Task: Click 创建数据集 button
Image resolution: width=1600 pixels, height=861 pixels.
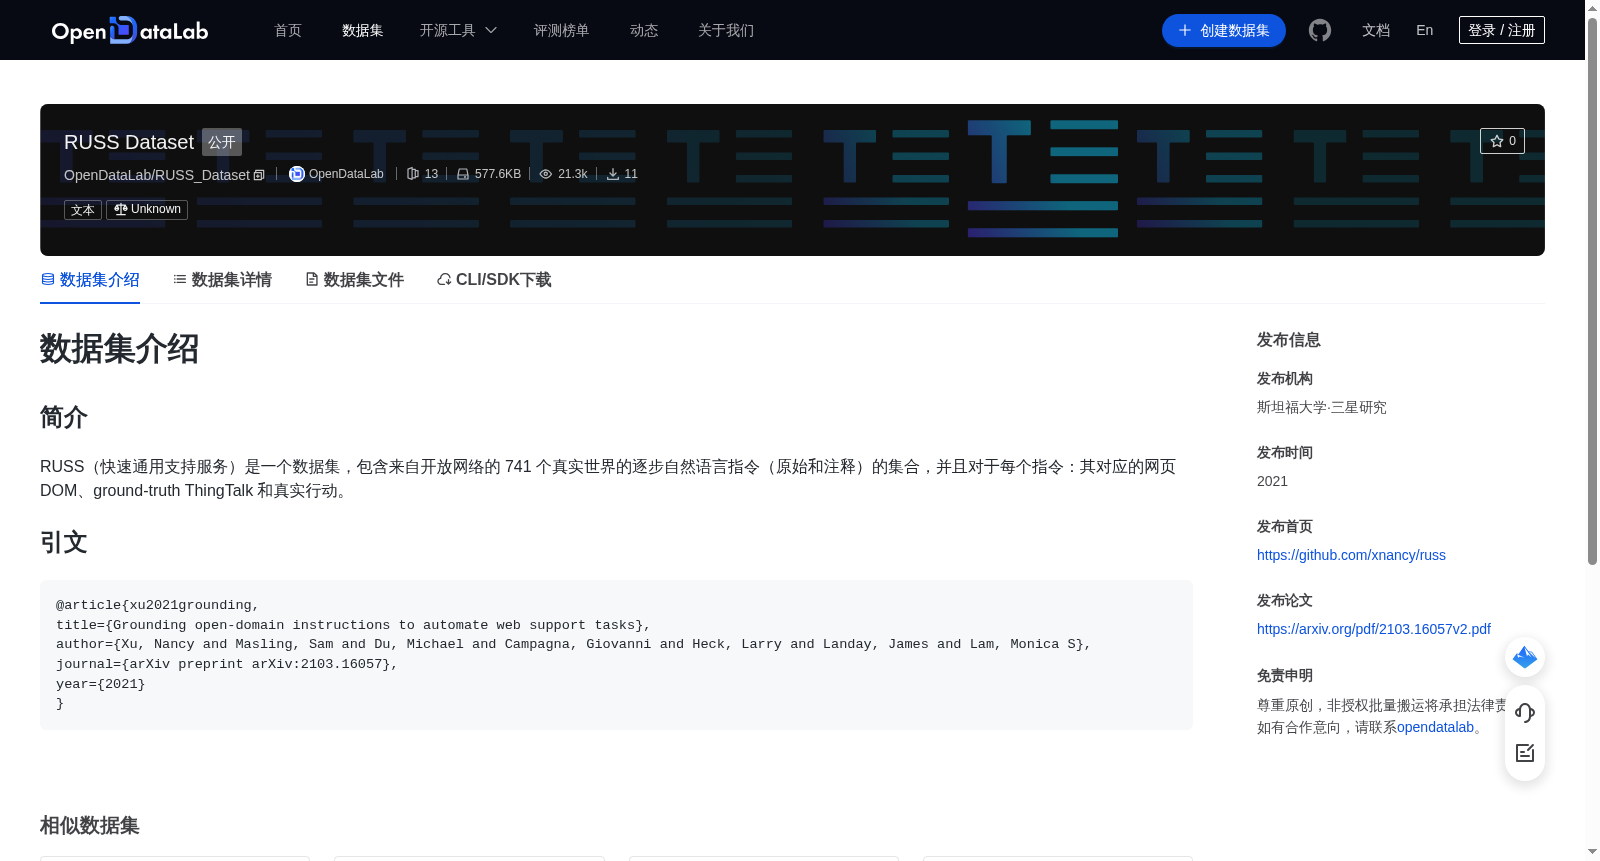Action: click(1224, 30)
